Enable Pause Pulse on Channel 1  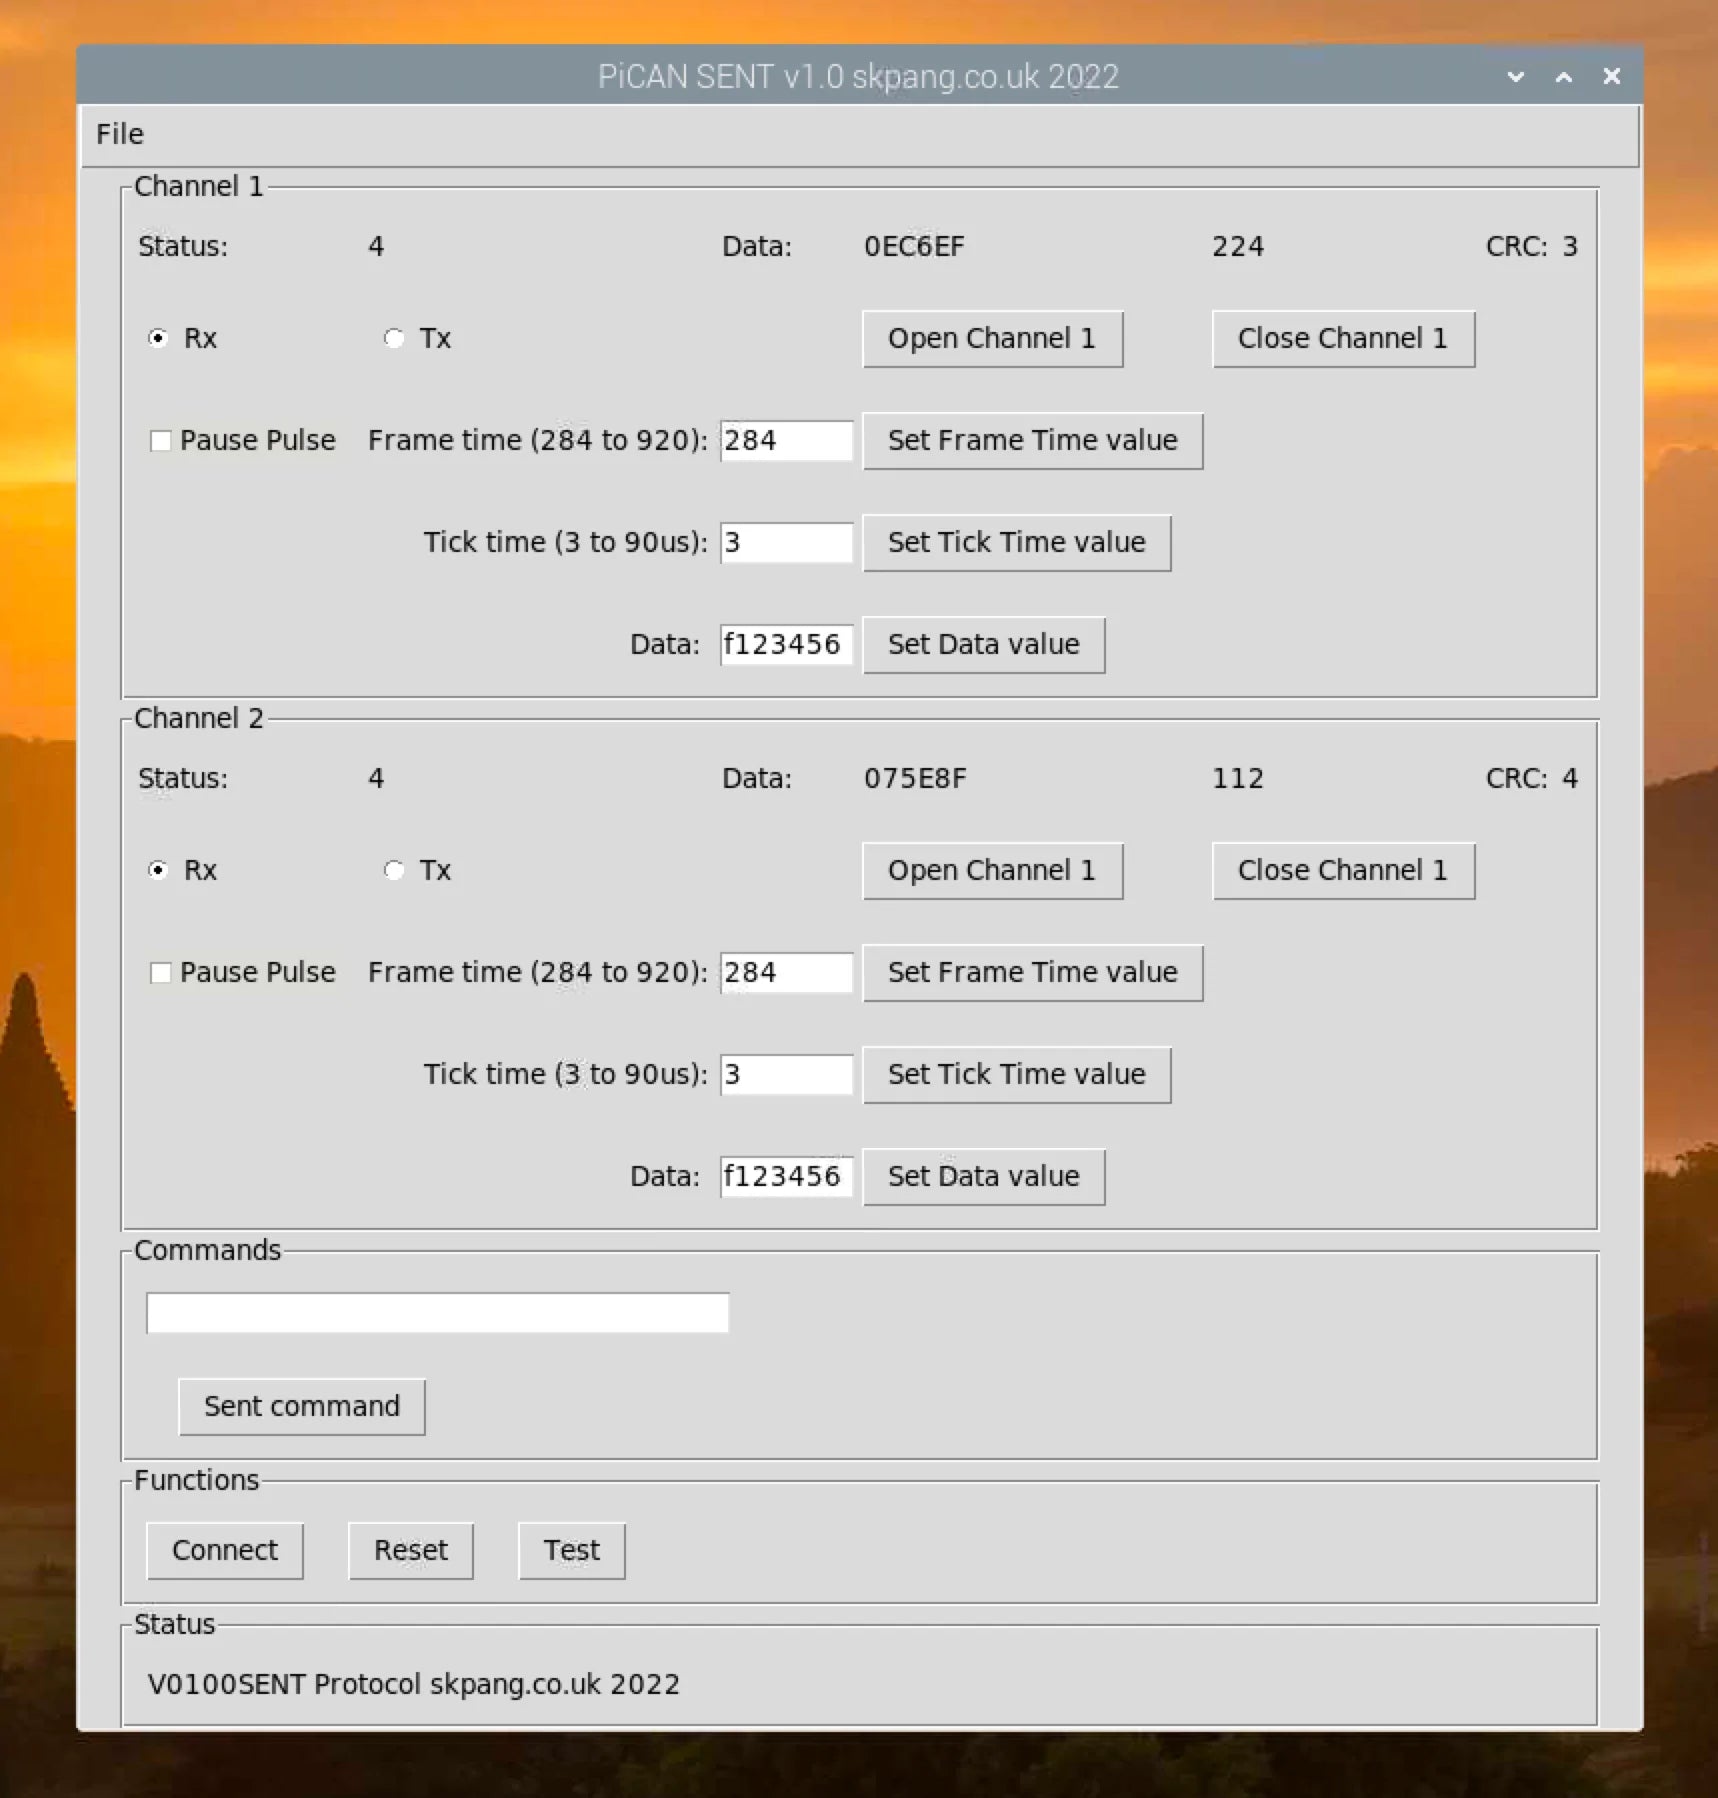click(x=161, y=440)
